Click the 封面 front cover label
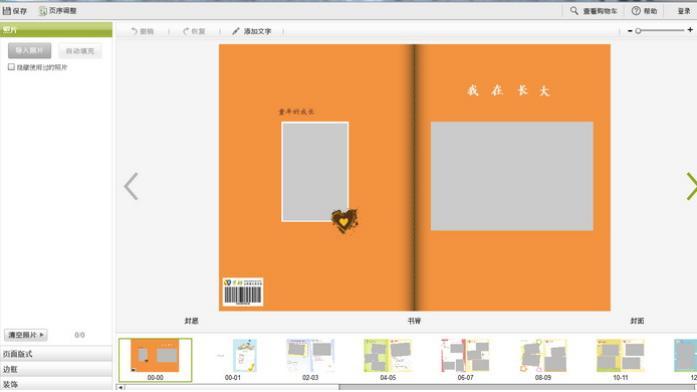 coord(637,321)
